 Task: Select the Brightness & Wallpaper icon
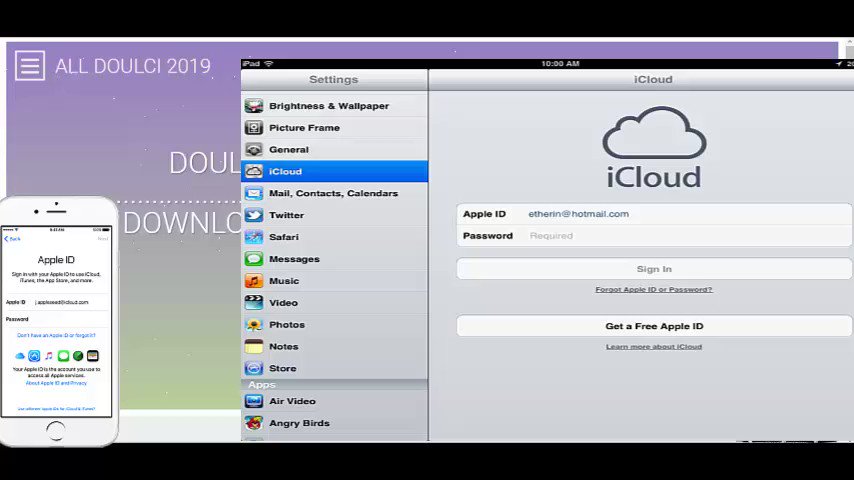click(x=254, y=106)
